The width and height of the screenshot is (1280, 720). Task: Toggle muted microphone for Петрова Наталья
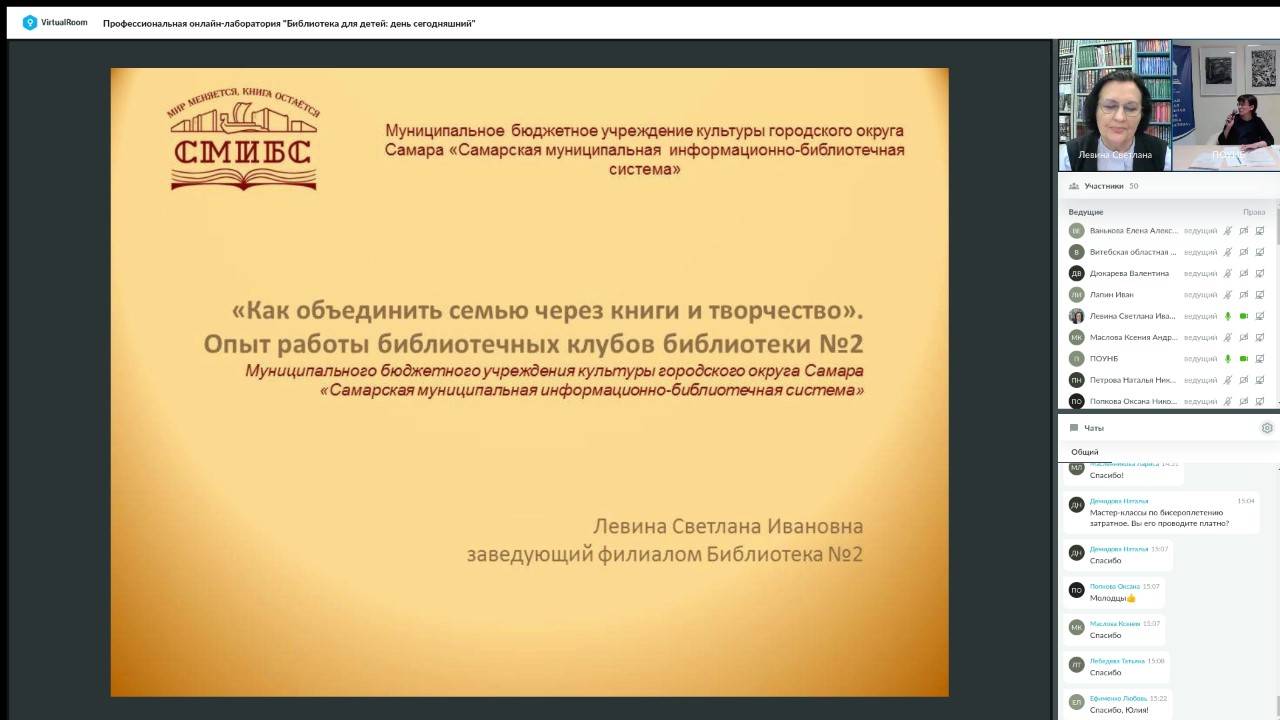coord(1228,380)
